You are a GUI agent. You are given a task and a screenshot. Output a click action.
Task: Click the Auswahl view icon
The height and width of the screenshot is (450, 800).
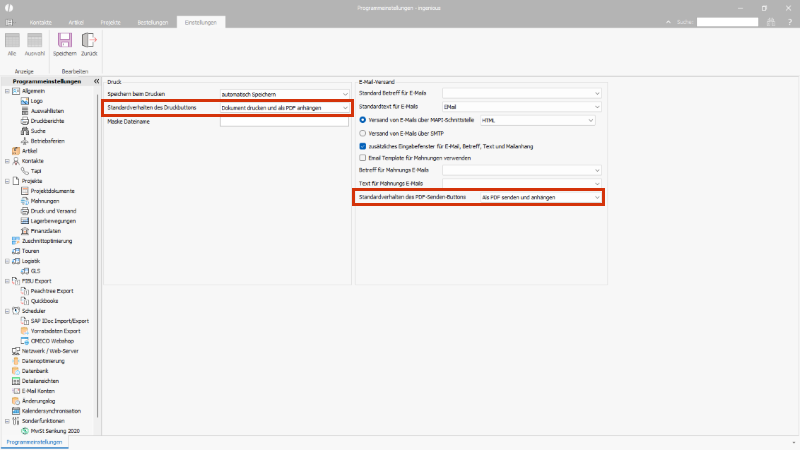pyautogui.click(x=35, y=42)
